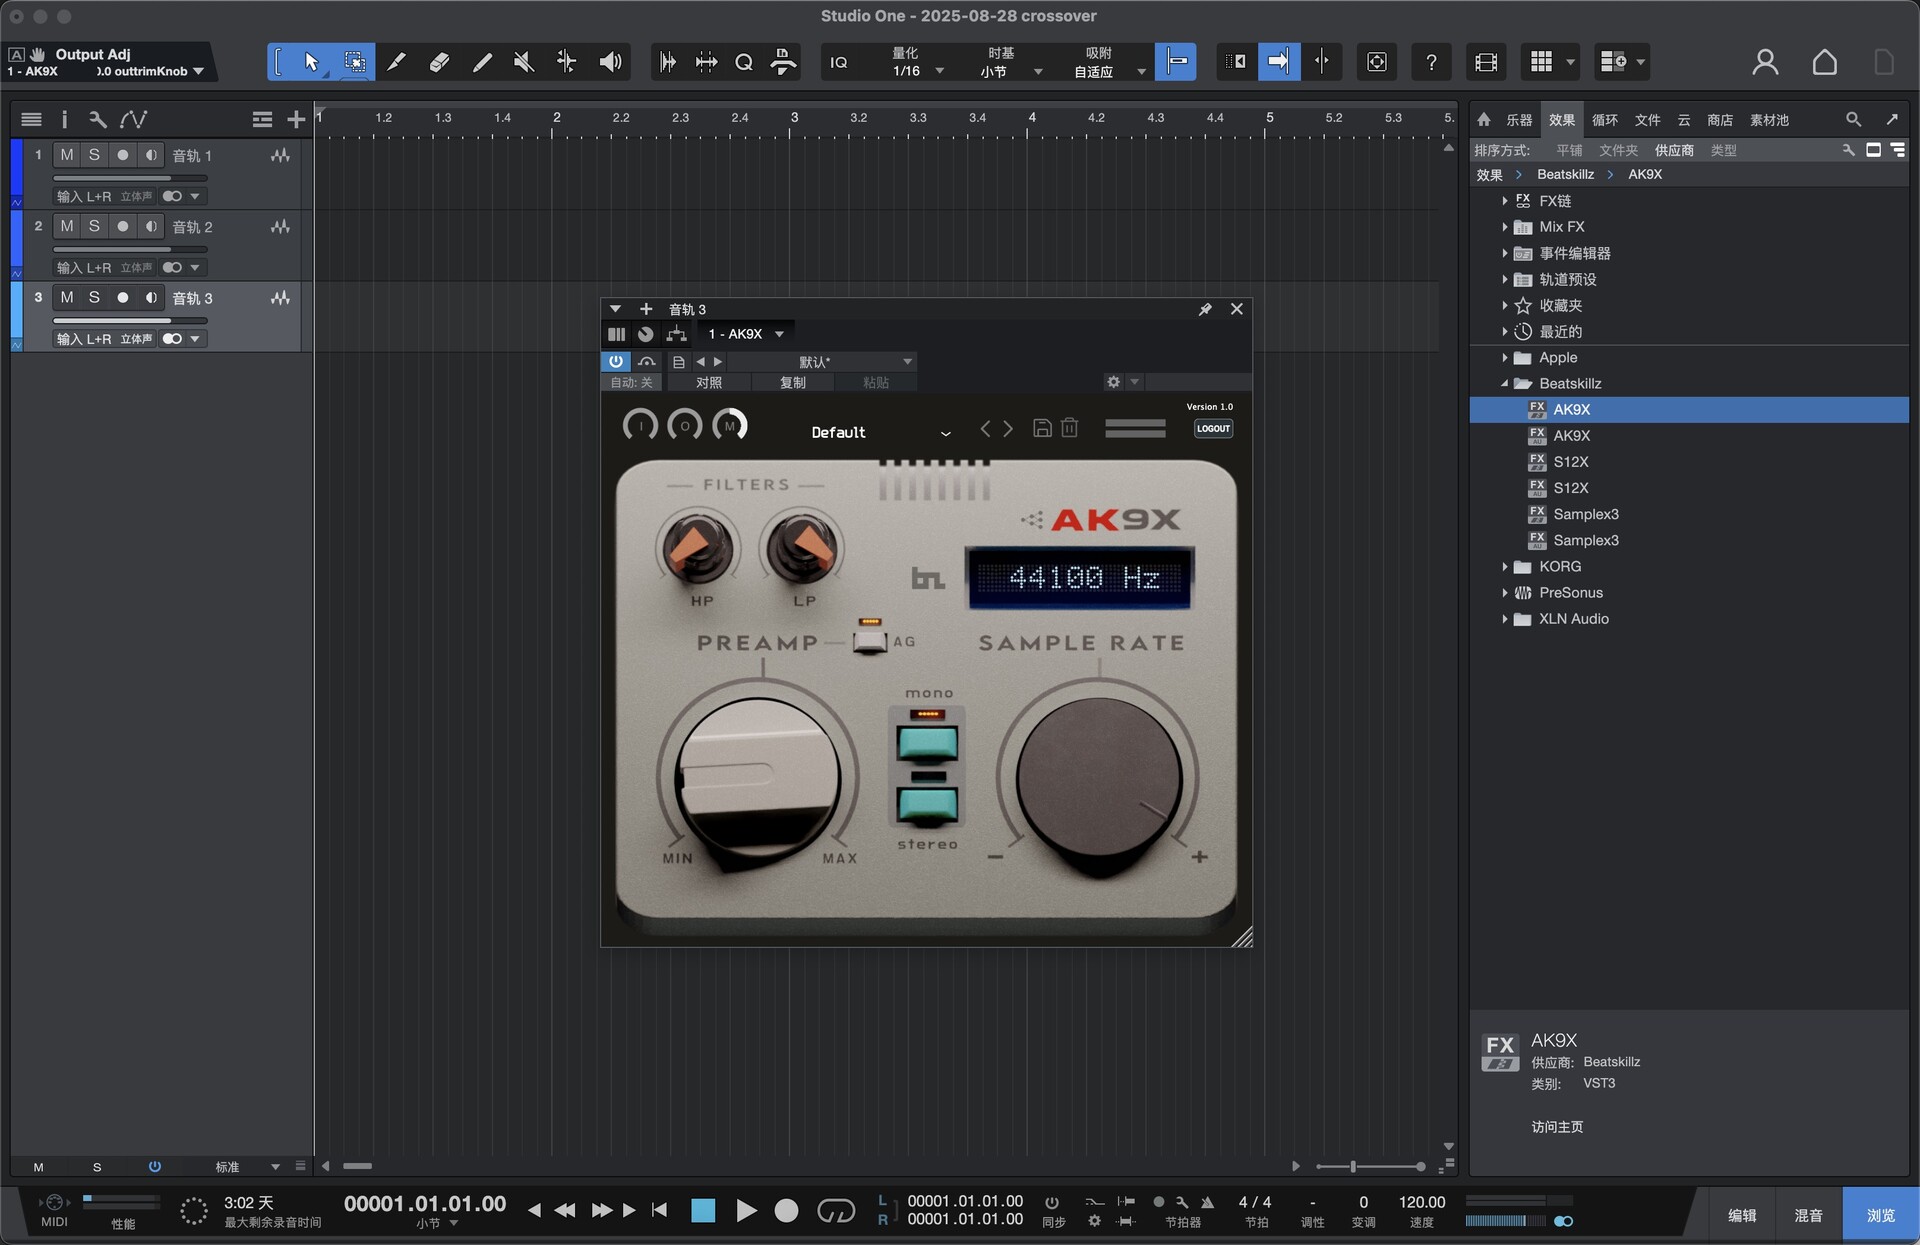1920x1245 pixels.
Task: Select the Mute tool
Action: (523, 62)
